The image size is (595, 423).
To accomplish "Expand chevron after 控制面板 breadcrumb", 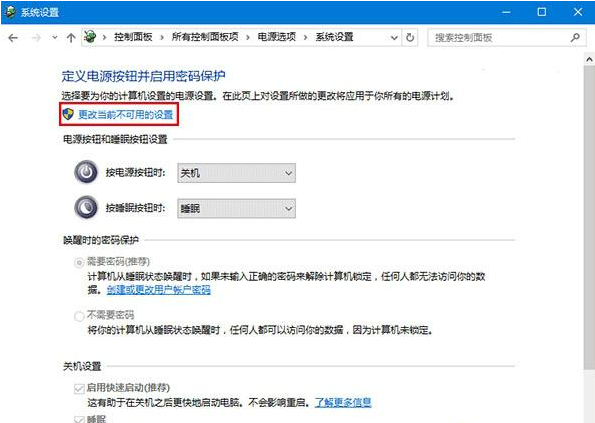I will (x=162, y=38).
